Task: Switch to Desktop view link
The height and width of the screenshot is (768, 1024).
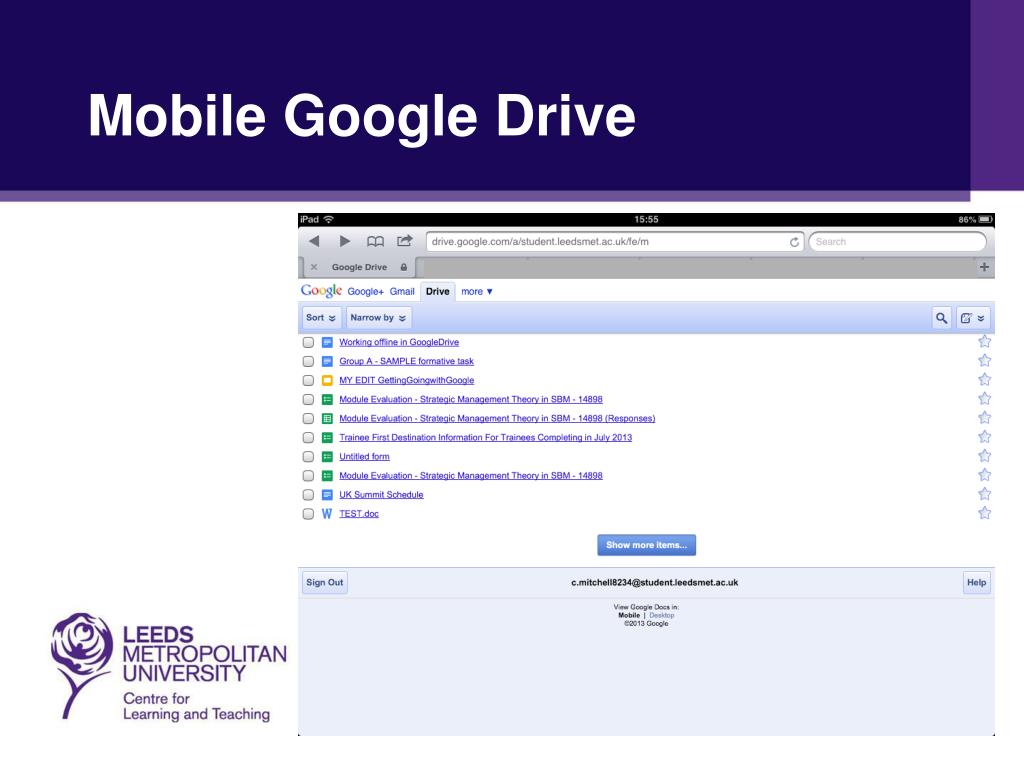Action: click(662, 615)
